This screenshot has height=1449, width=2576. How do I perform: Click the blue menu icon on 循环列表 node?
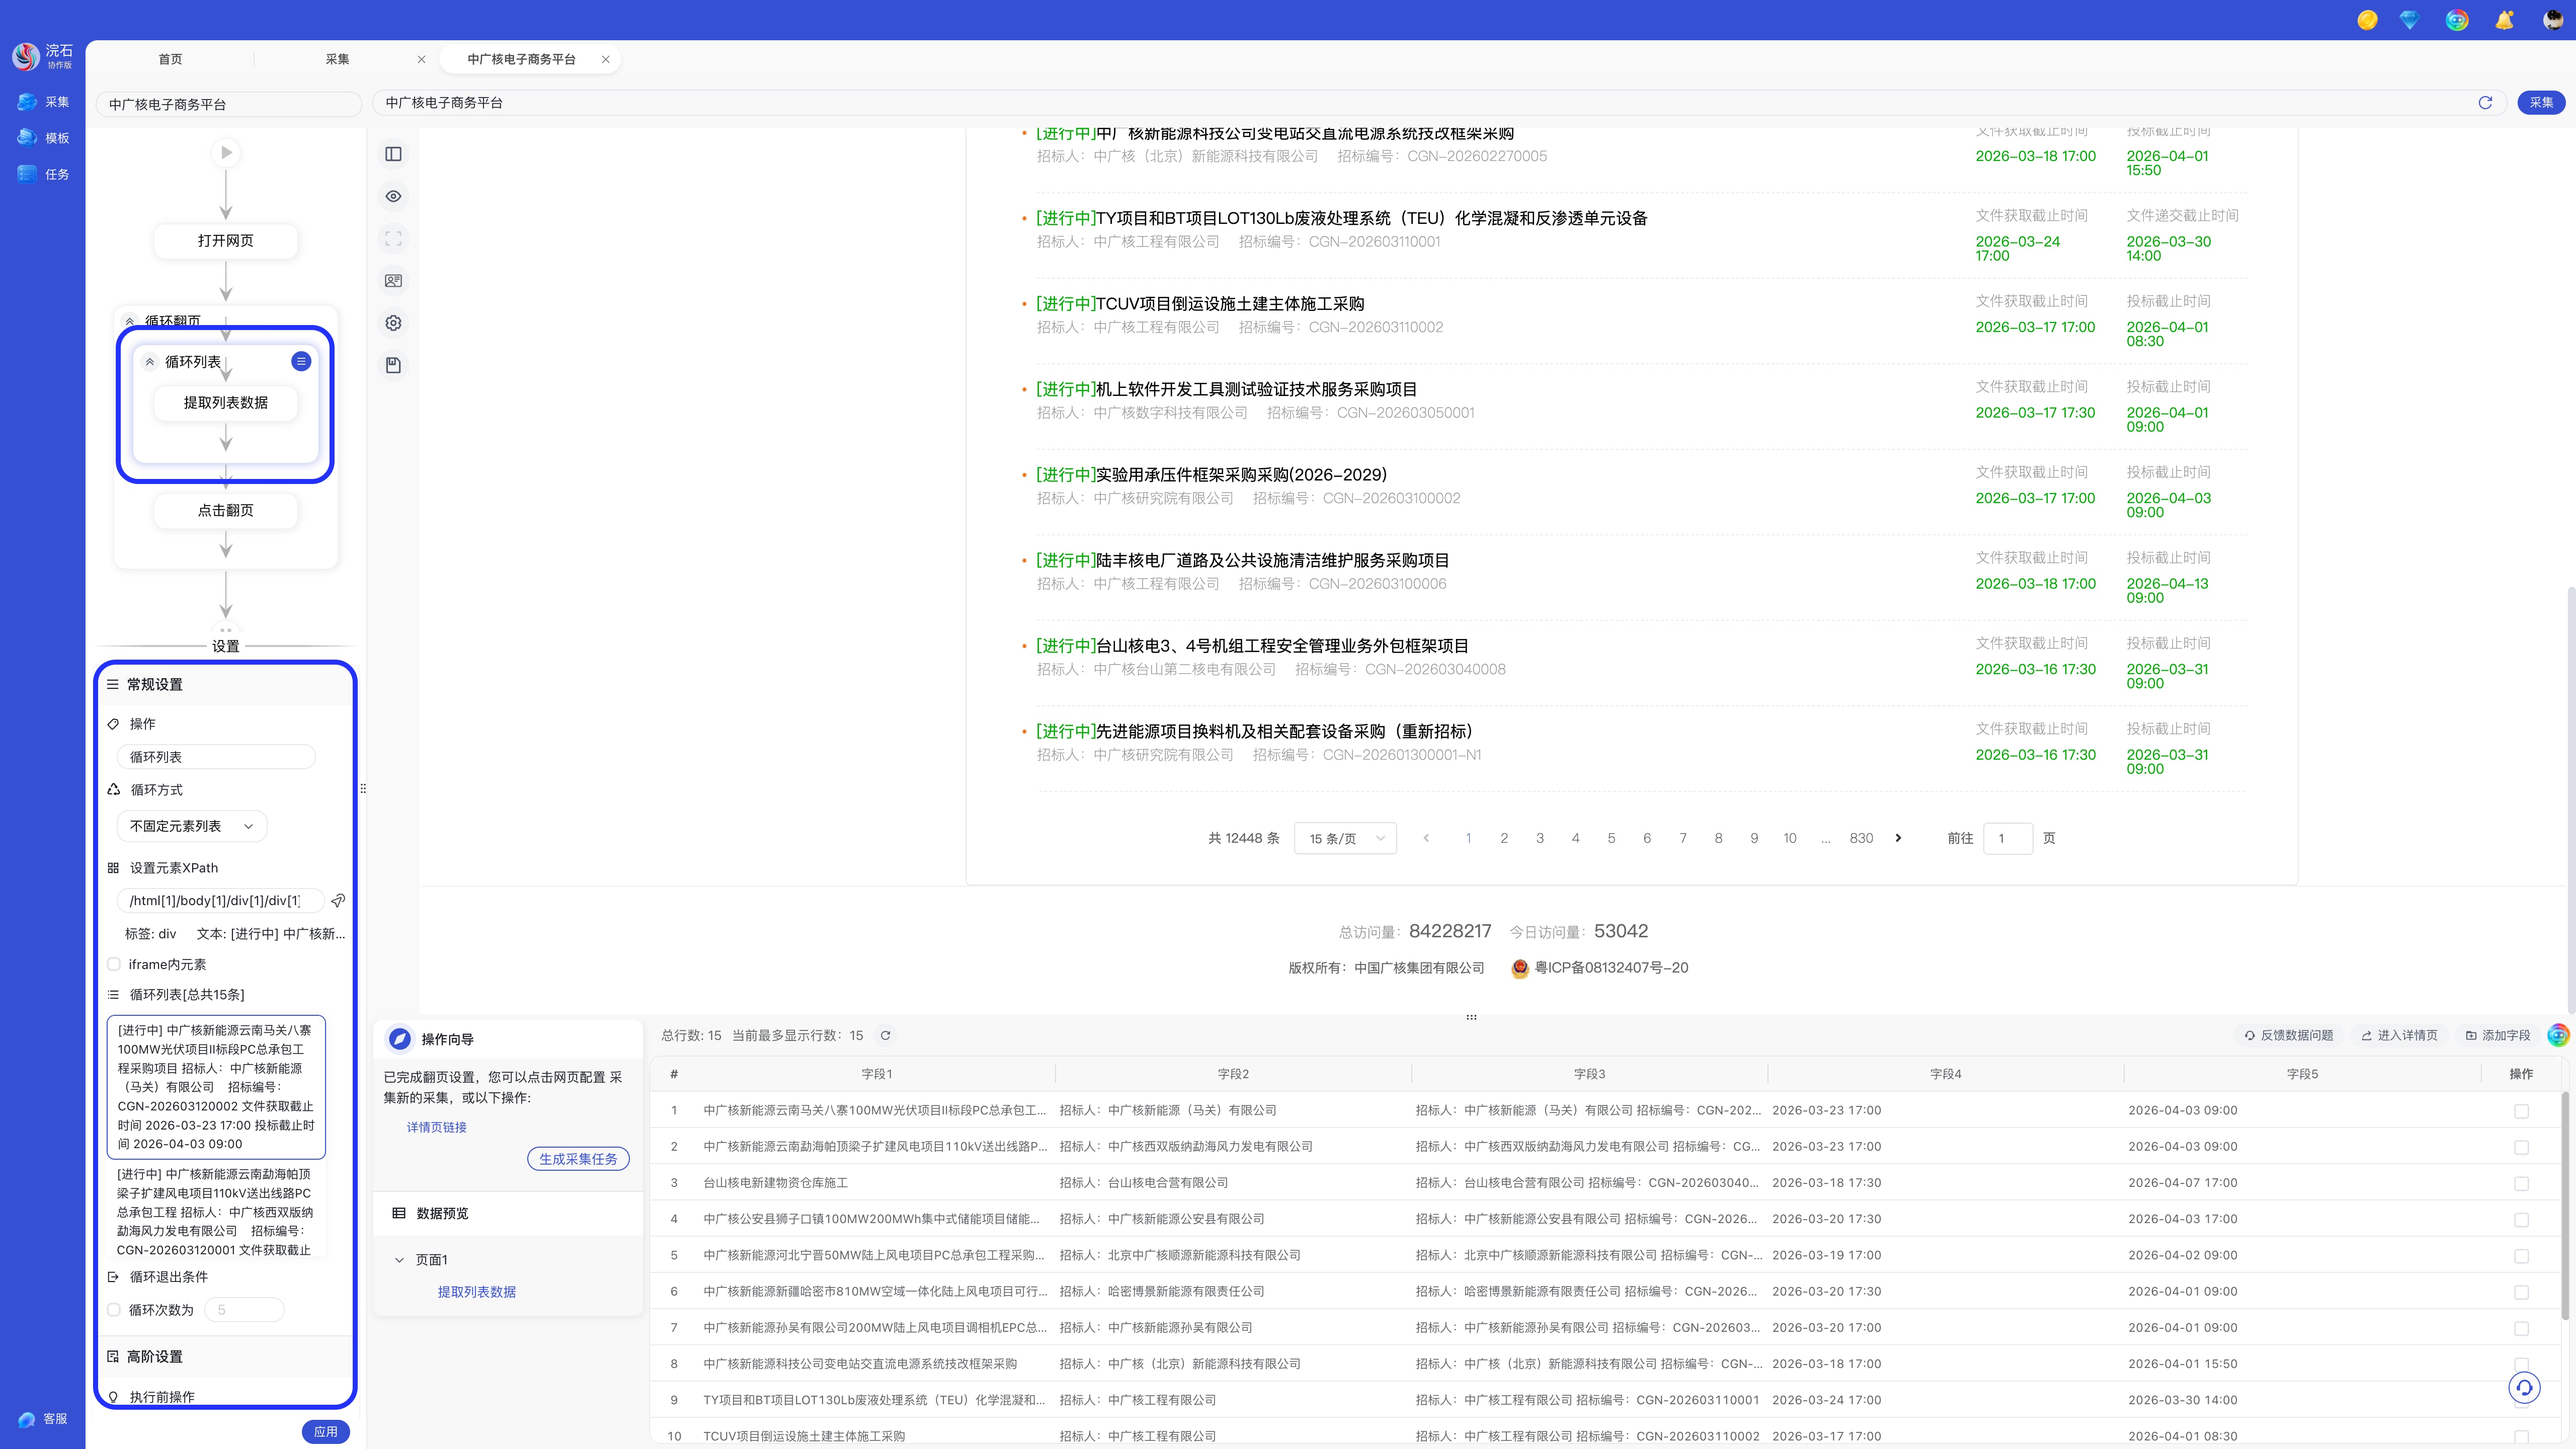tap(301, 361)
